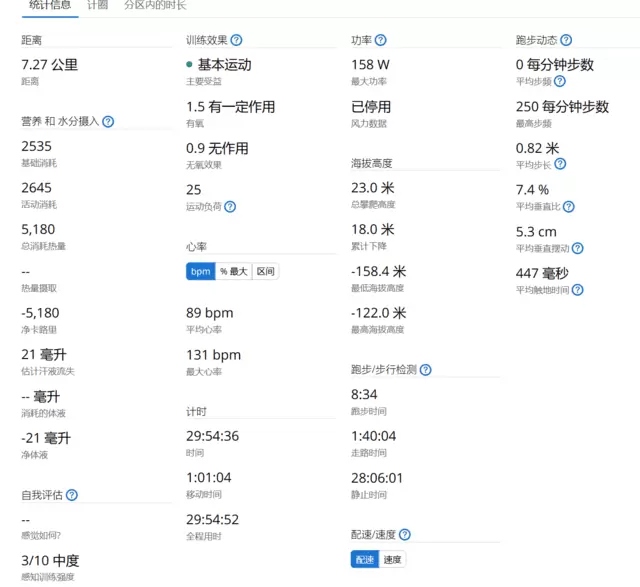Open help icon beside 平均触地时间
Image resolution: width=640 pixels, height=587 pixels.
point(577,290)
